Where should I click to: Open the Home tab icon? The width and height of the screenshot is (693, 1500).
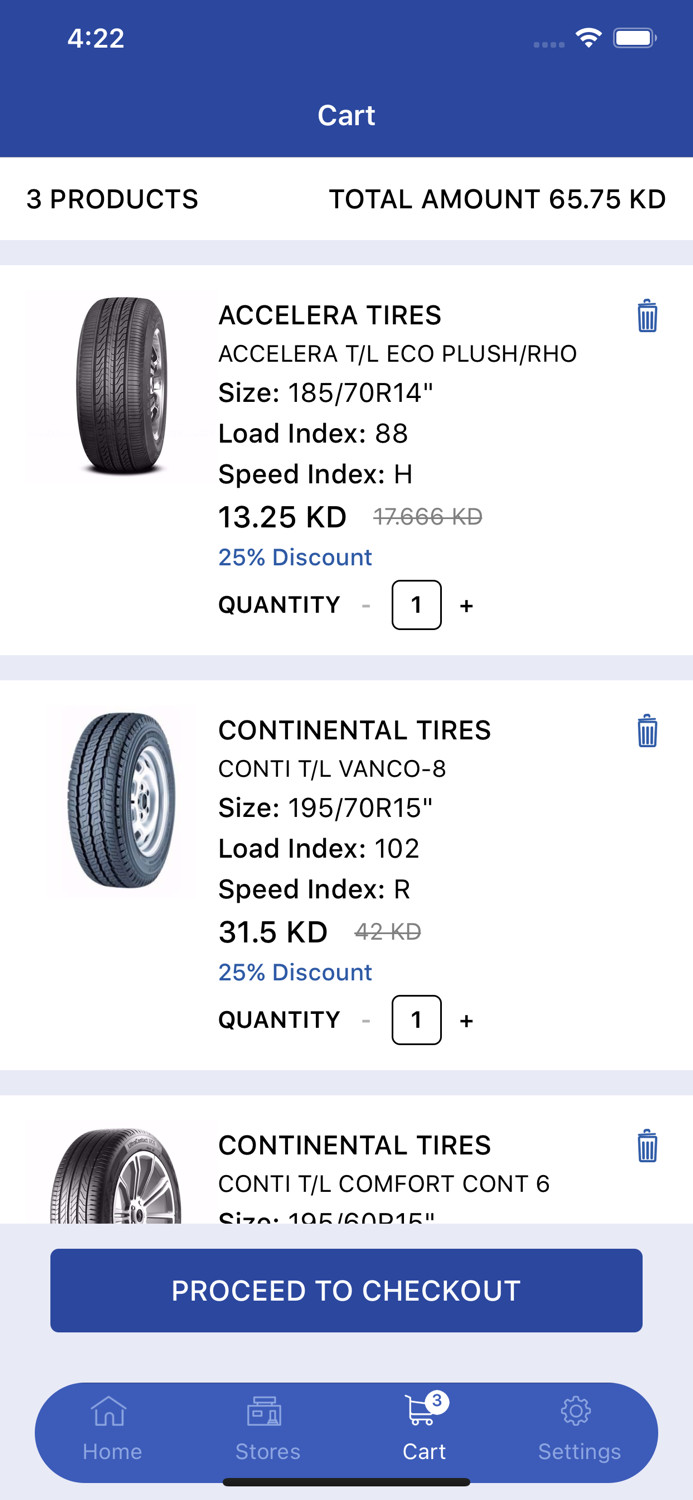tap(108, 1411)
